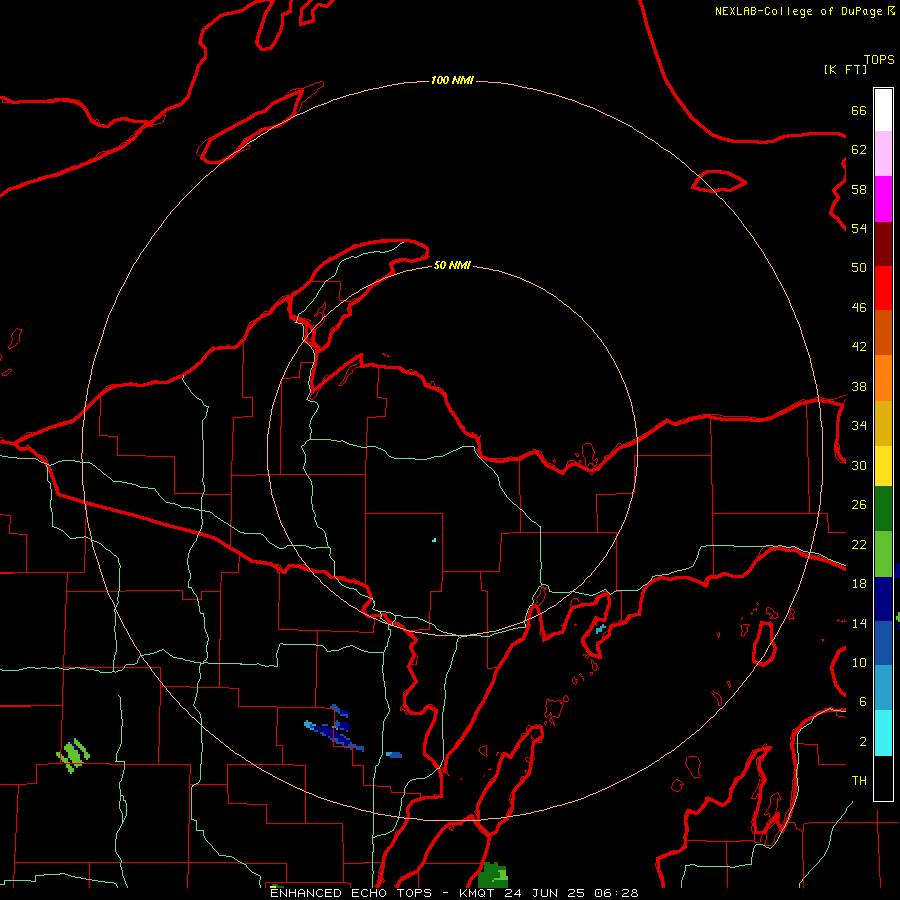Pick the light green legend swatch
This screenshot has height=900, width=900.
click(x=883, y=554)
